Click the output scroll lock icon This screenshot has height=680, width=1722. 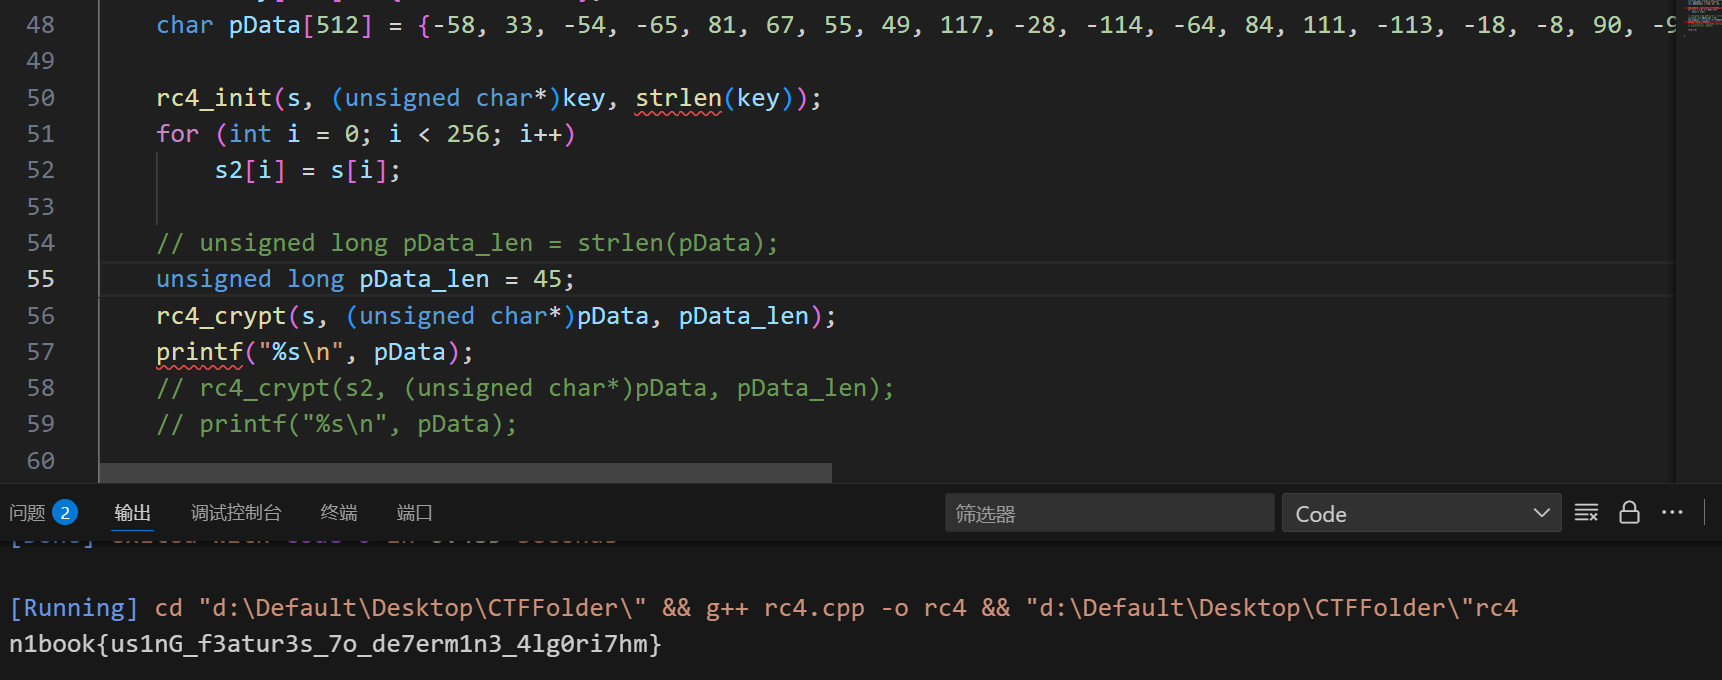tap(1629, 513)
